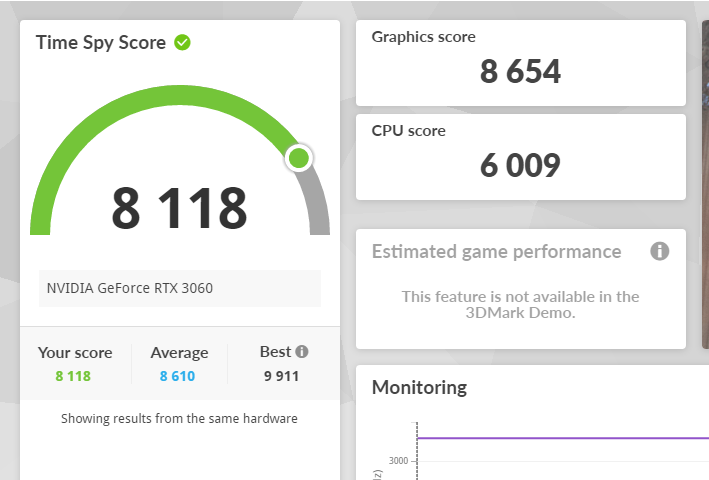Click the Your score label

75,353
